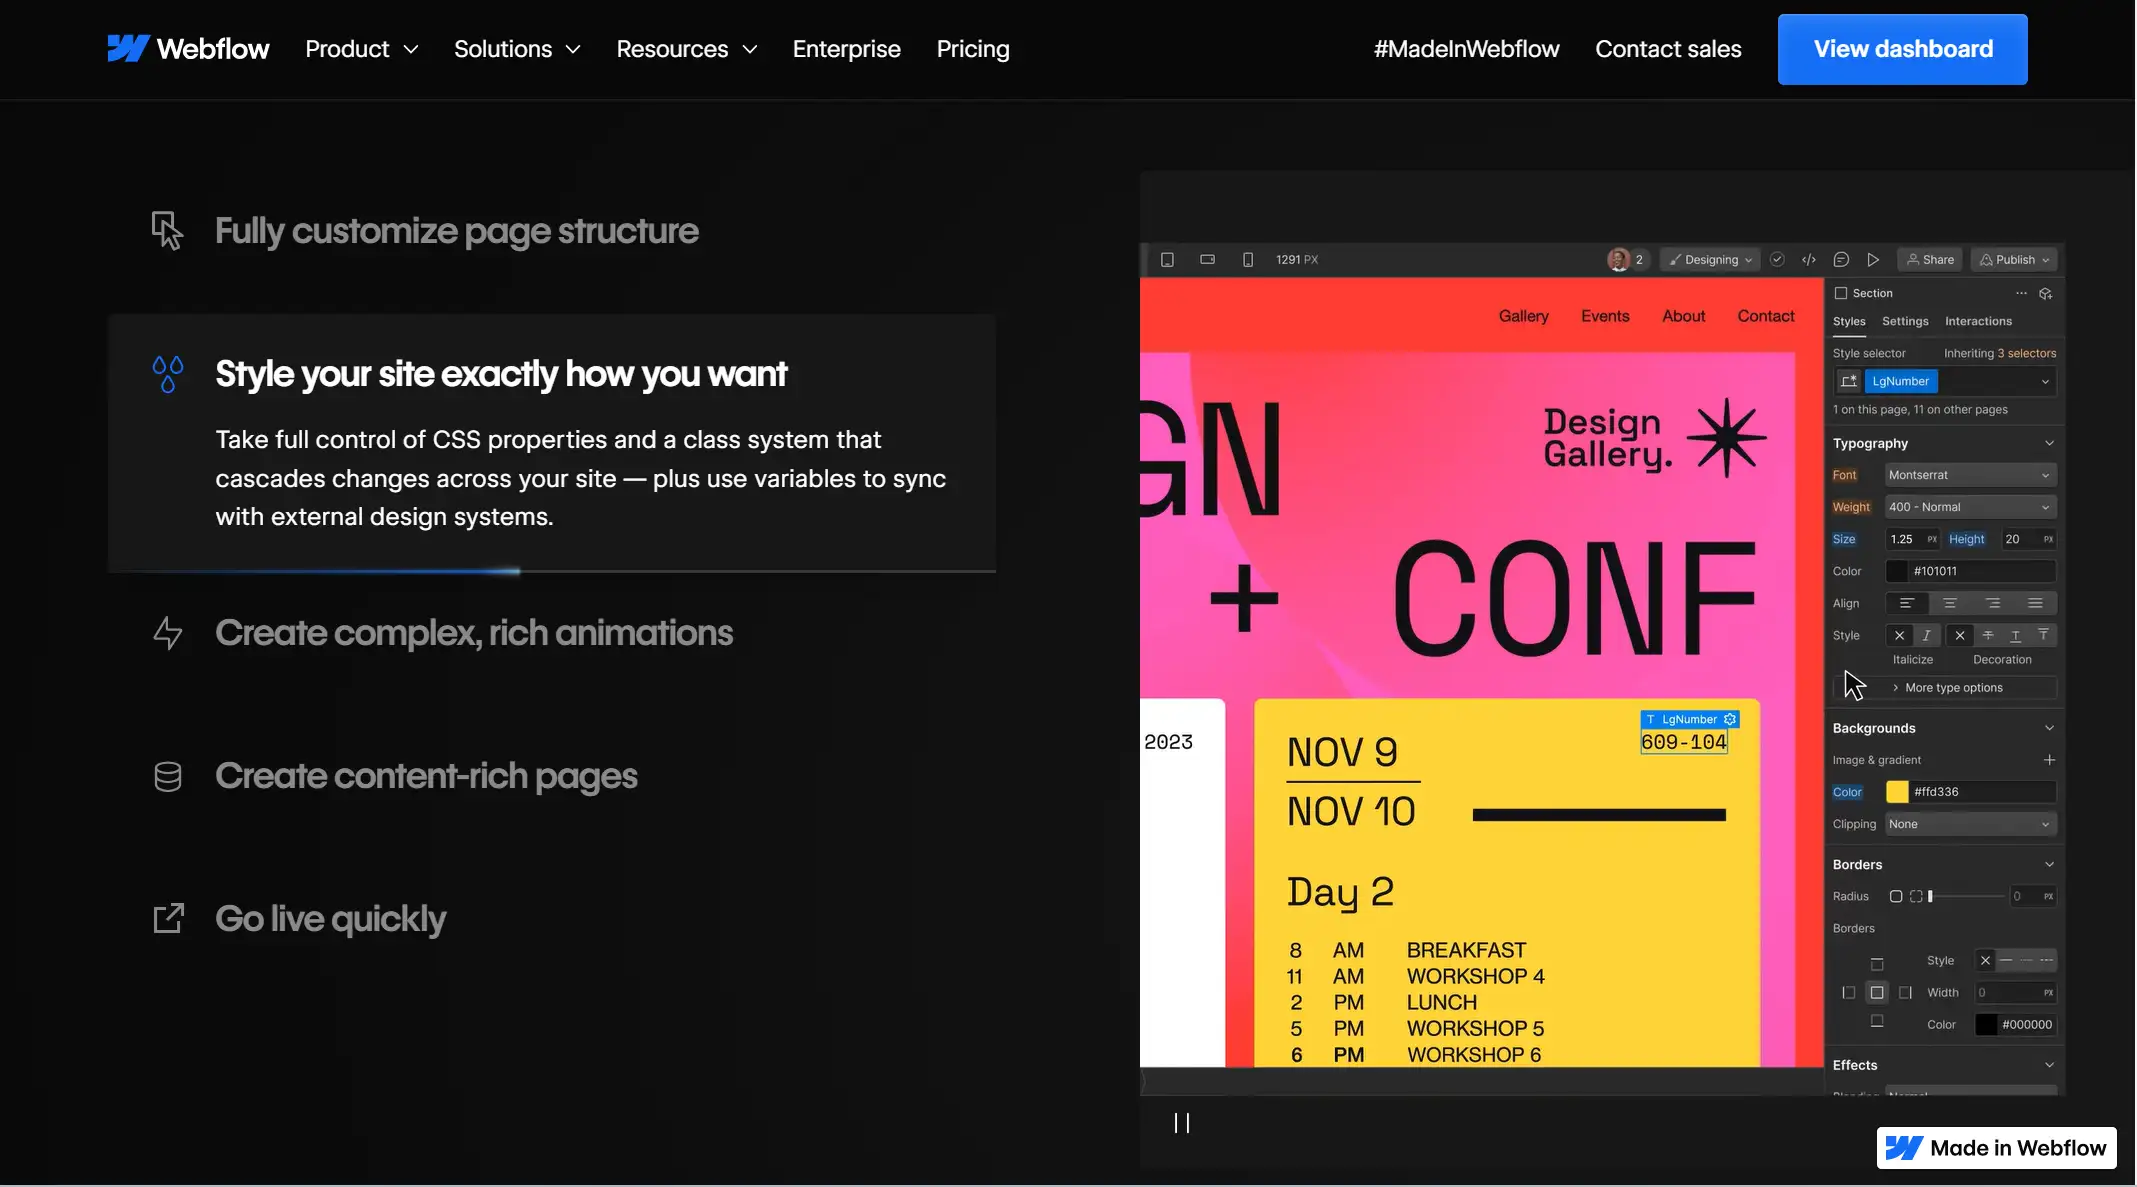The width and height of the screenshot is (2137, 1187).
Task: Select right text alignment
Action: (x=1994, y=603)
